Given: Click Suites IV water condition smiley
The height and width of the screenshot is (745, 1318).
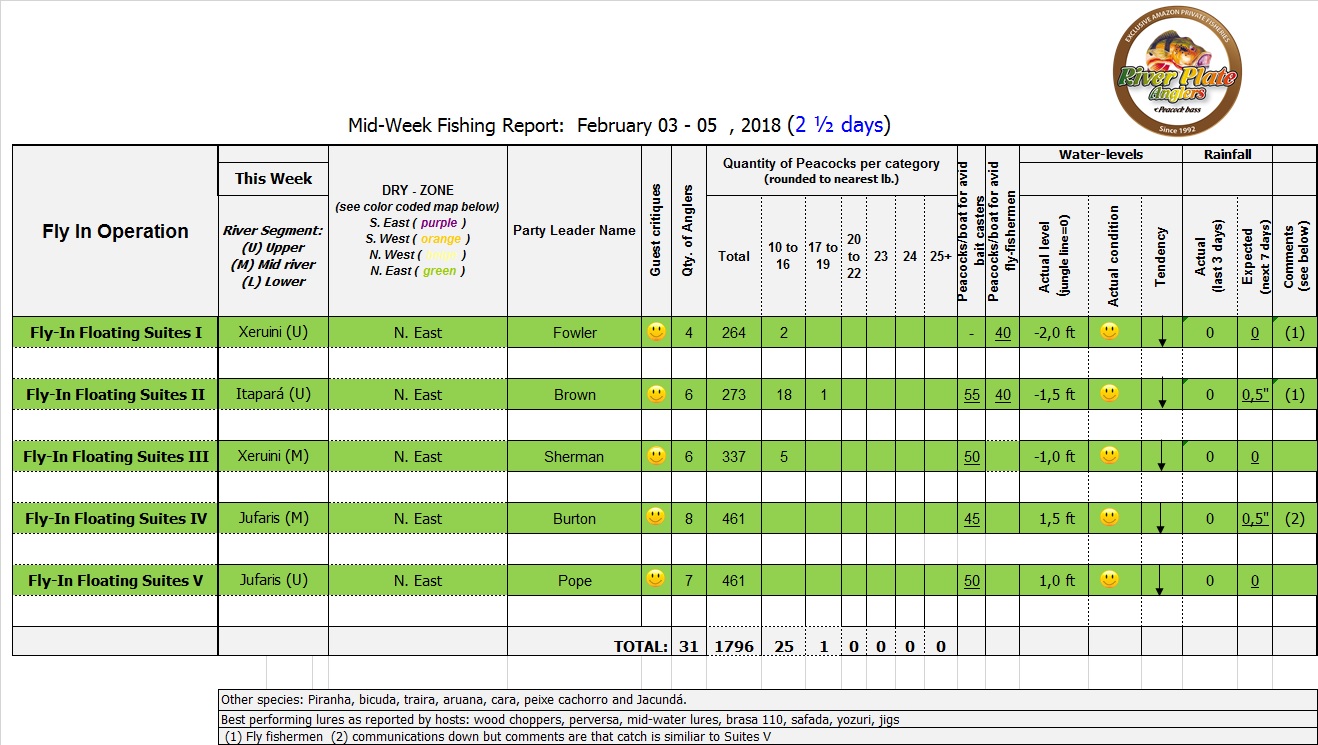Looking at the screenshot, I should point(1109,518).
